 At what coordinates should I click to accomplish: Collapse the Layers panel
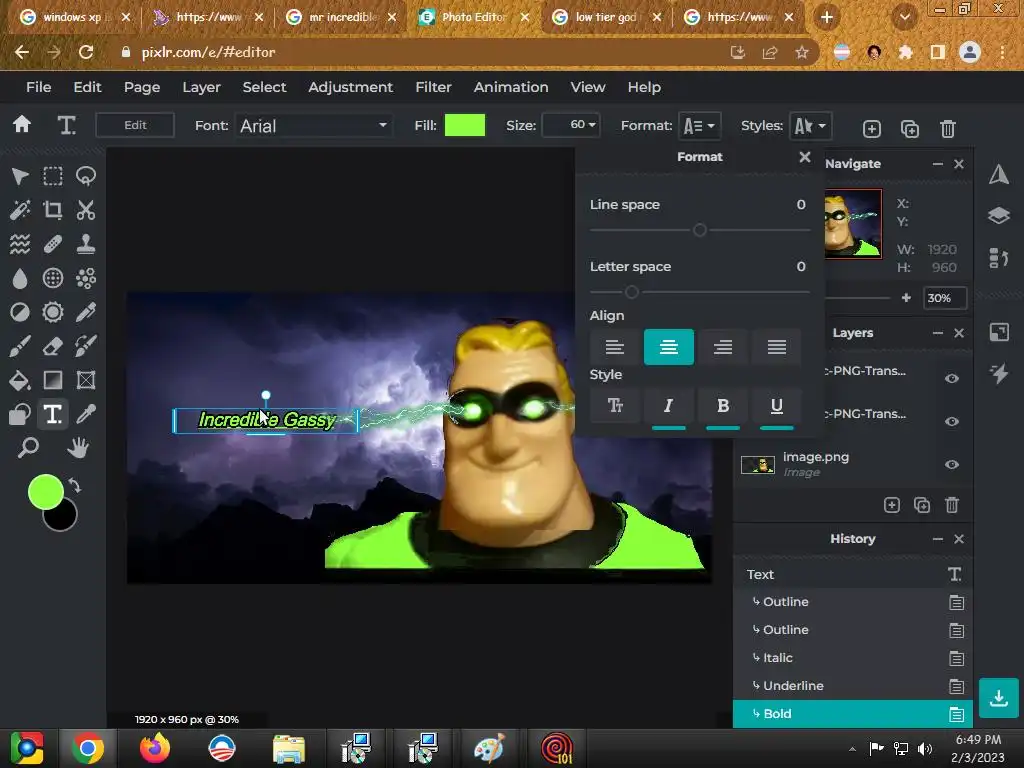point(937,333)
